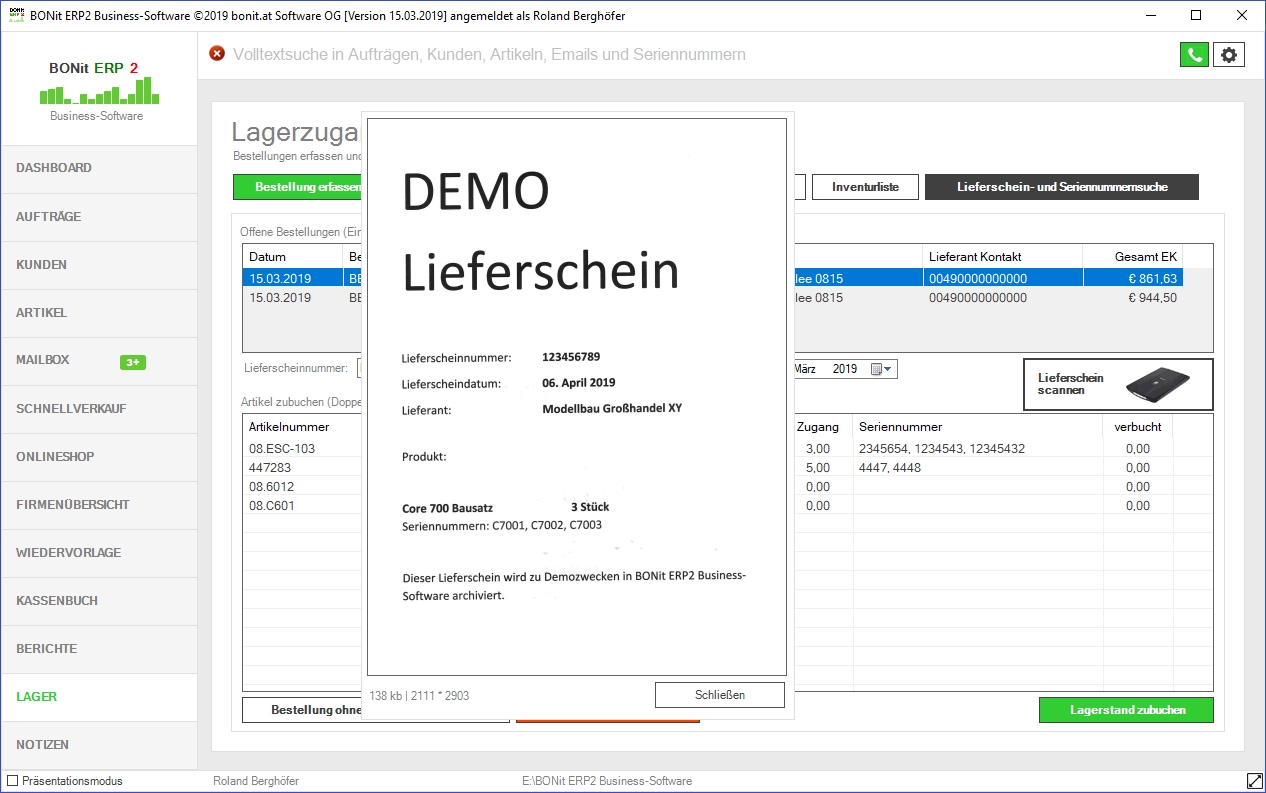Click the scanned Lieferschein preview image
This screenshot has height=793, width=1266.
pos(577,397)
